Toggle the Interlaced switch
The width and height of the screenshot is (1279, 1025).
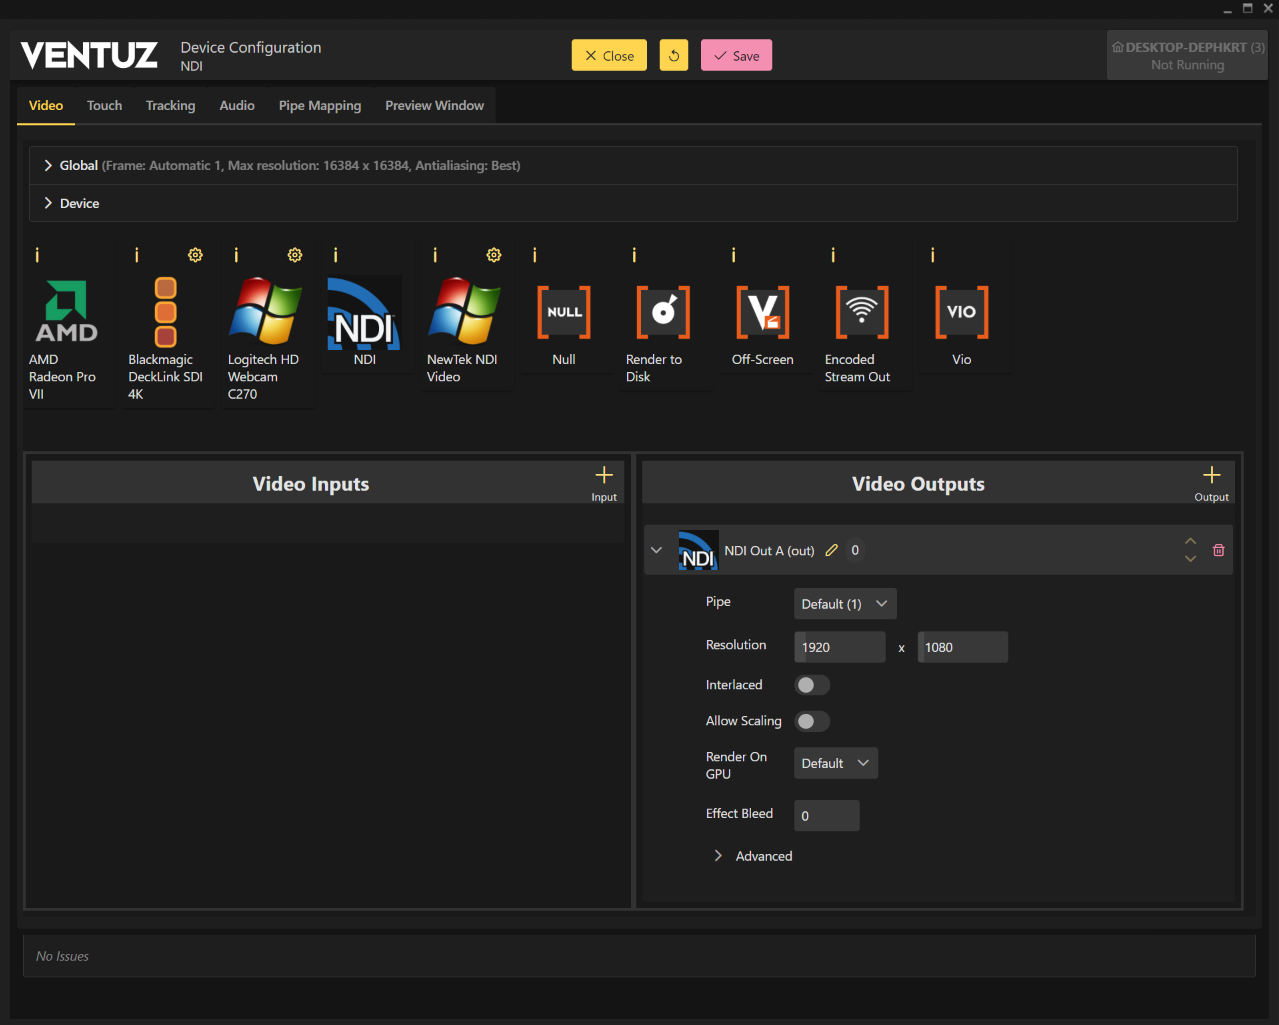click(812, 685)
